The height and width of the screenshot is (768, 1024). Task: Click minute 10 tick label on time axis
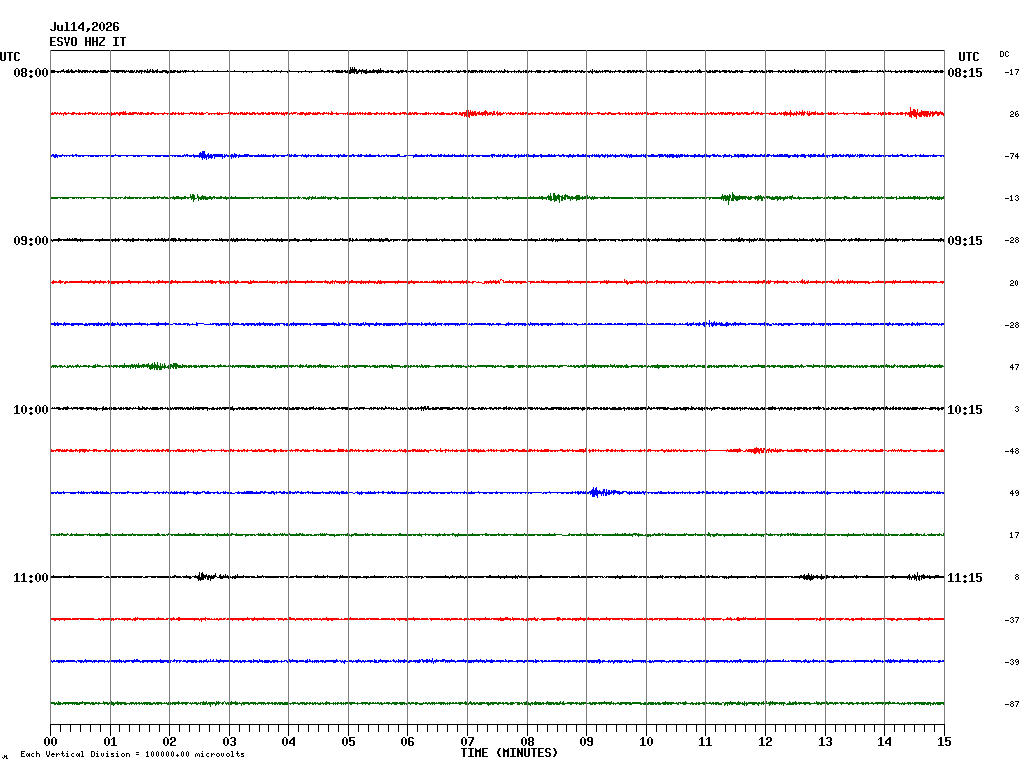tap(646, 741)
